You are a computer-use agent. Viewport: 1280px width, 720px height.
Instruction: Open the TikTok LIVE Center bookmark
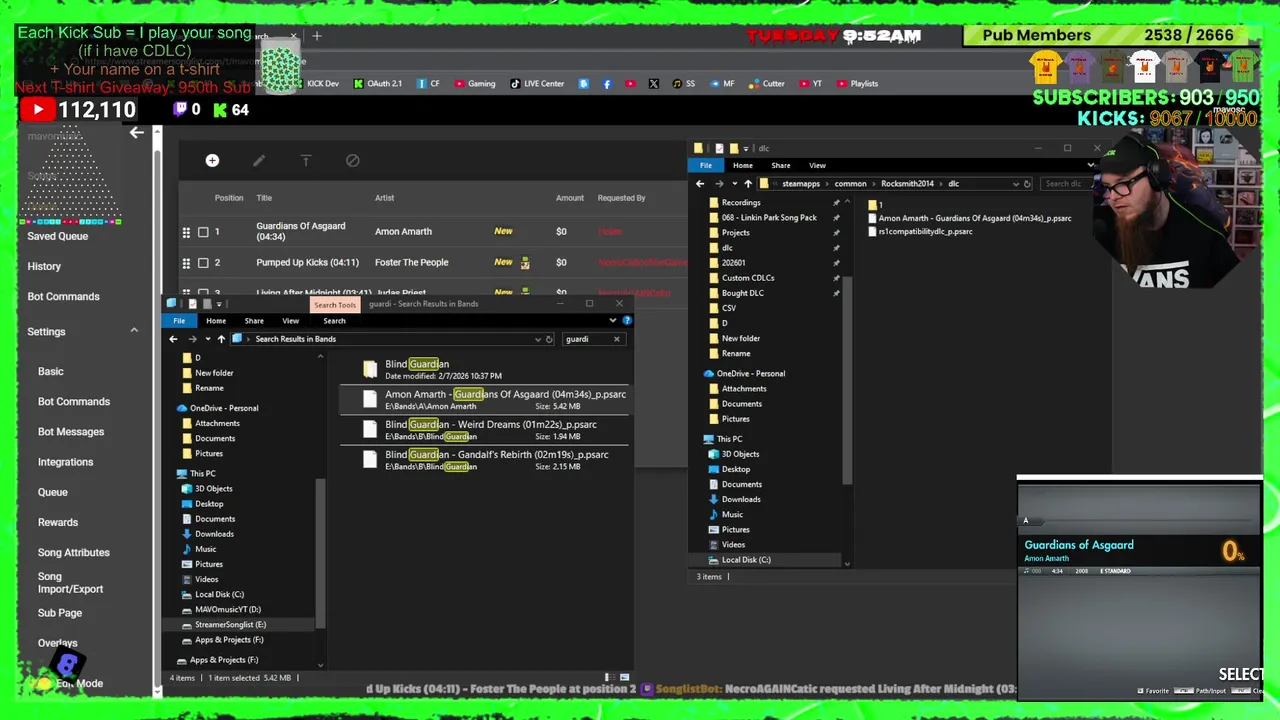click(537, 84)
